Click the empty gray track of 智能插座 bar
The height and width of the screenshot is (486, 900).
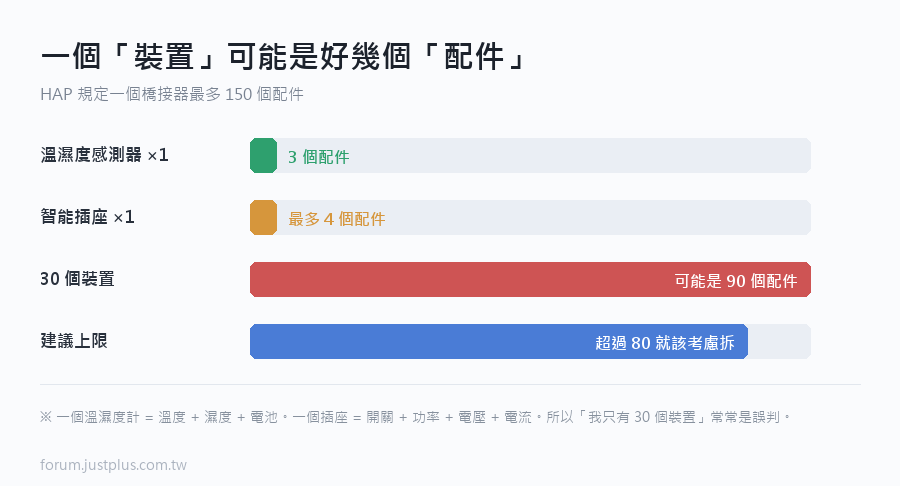(x=544, y=217)
